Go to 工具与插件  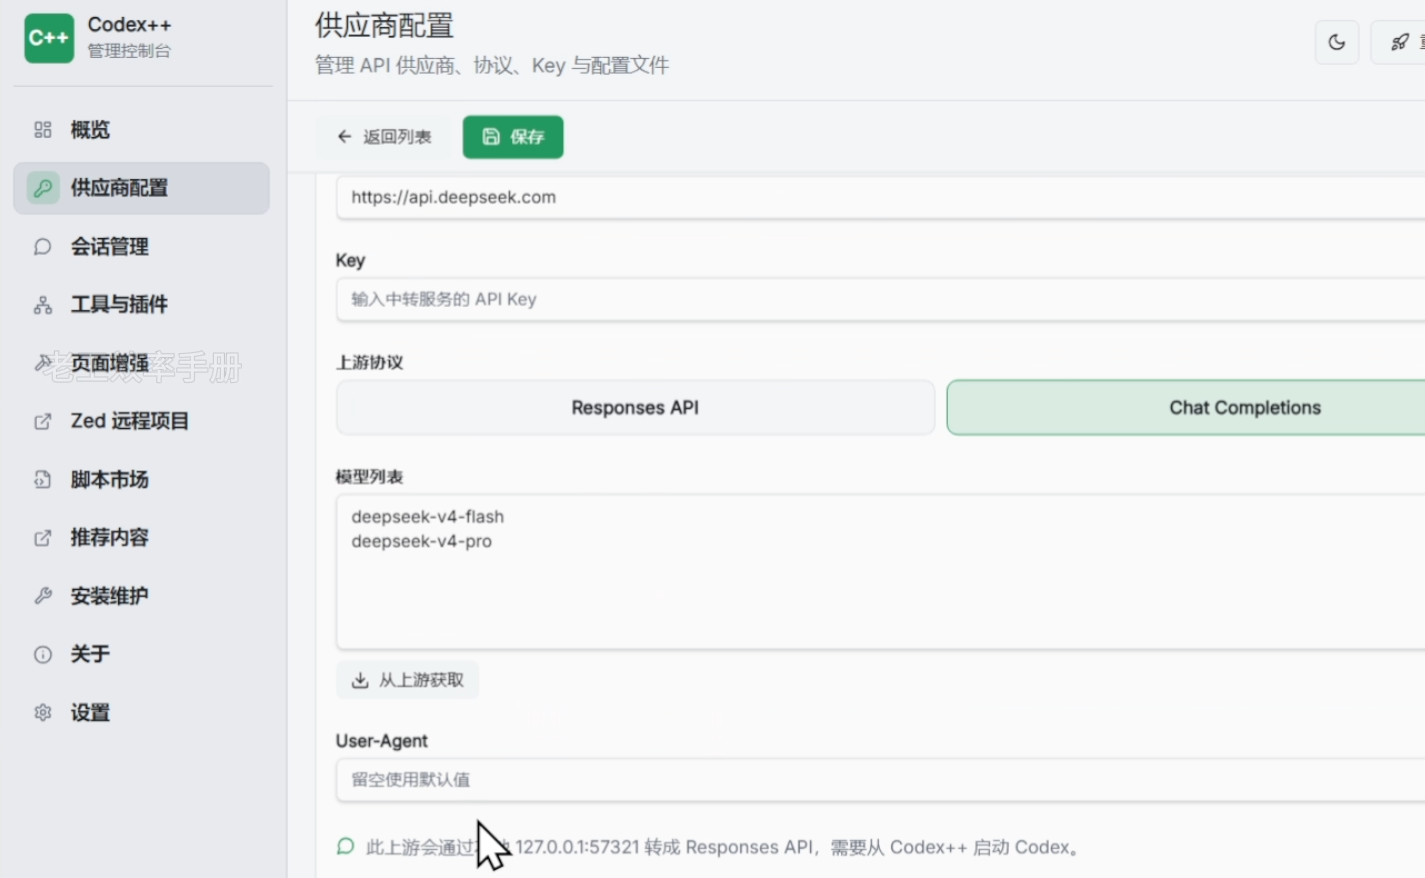click(141, 304)
